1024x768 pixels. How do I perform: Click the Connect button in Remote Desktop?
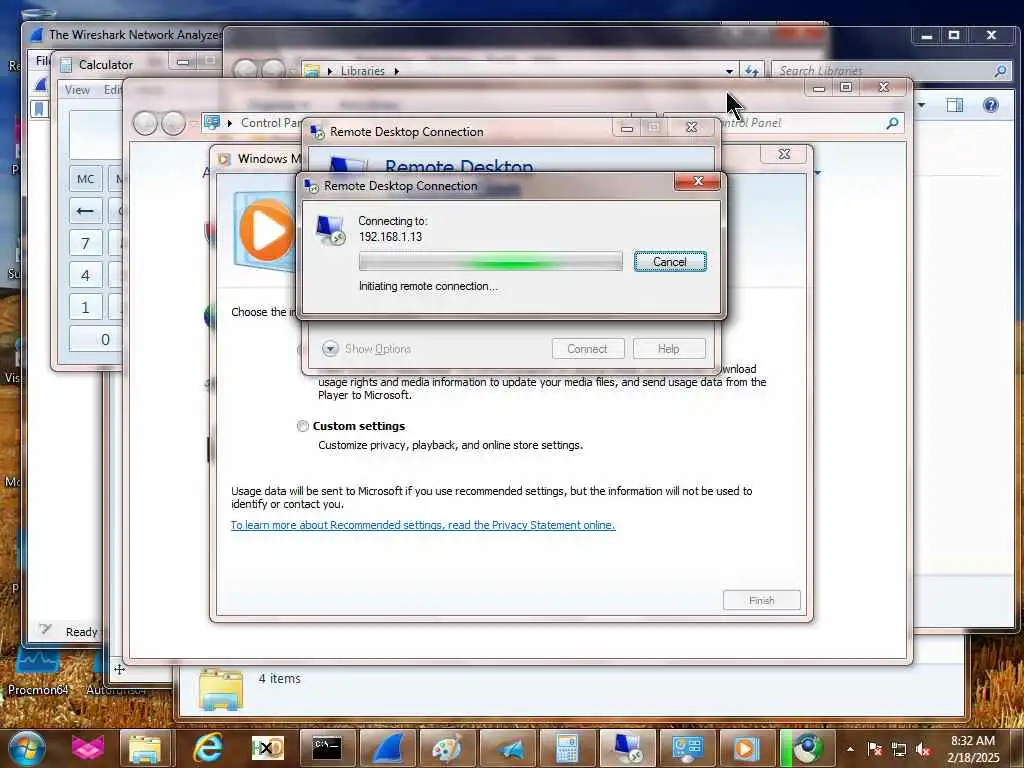(587, 349)
